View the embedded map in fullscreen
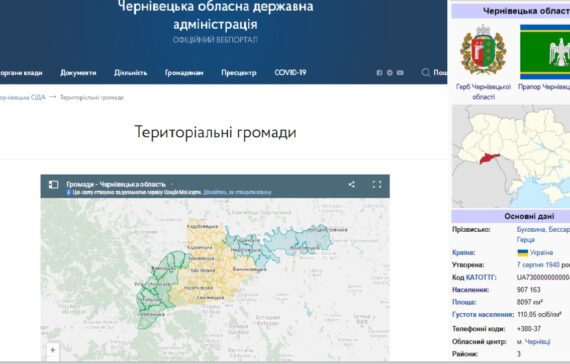 [x=377, y=184]
